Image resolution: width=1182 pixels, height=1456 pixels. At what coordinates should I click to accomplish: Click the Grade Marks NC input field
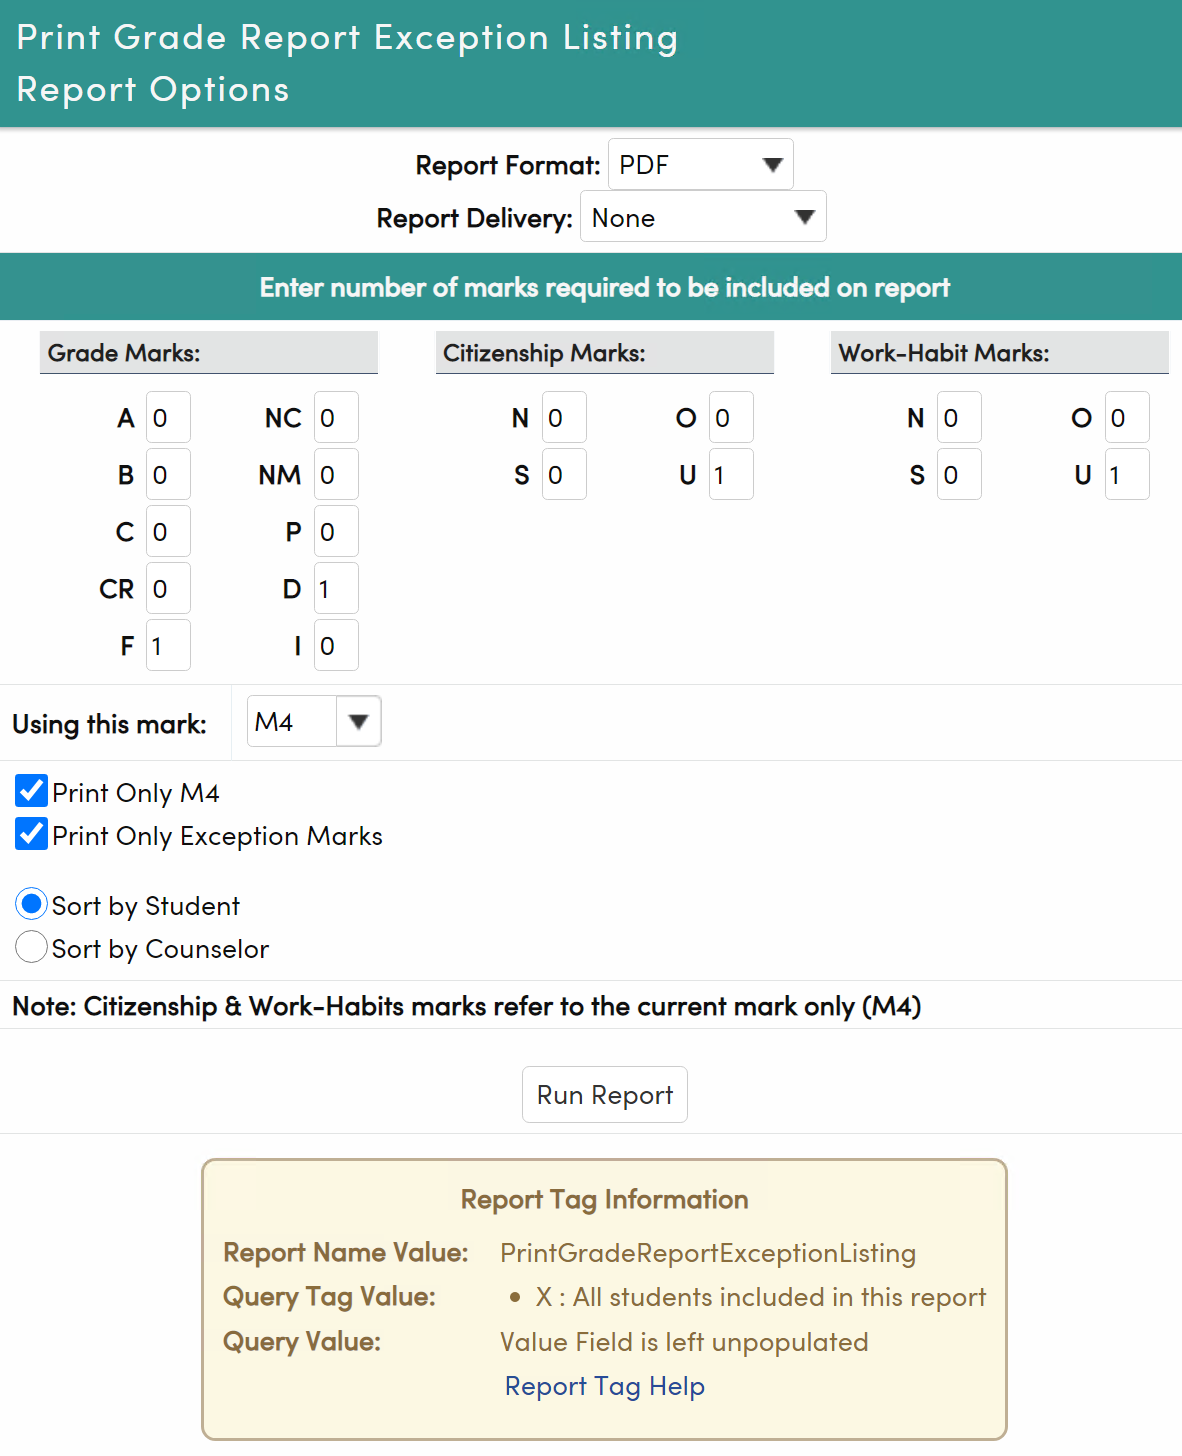tap(336, 417)
